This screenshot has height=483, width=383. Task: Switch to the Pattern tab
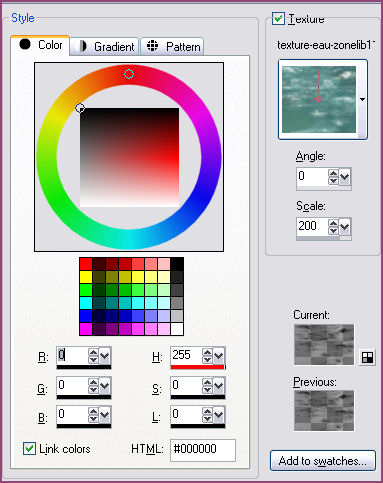pyautogui.click(x=172, y=46)
